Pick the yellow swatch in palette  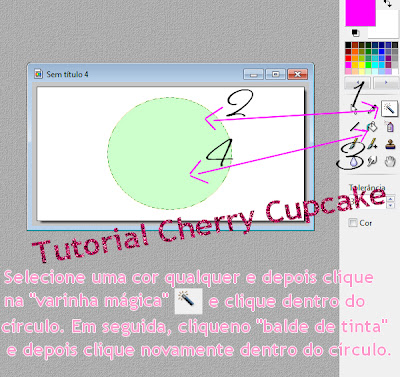pyautogui.click(x=362, y=65)
